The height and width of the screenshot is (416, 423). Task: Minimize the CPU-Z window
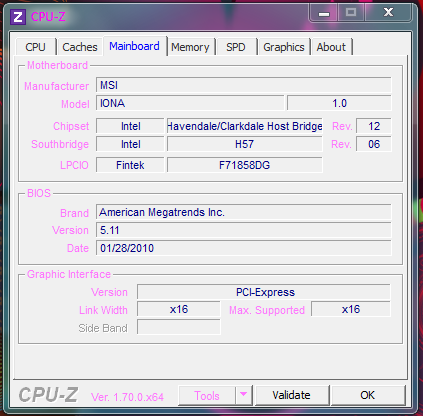[x=324, y=13]
